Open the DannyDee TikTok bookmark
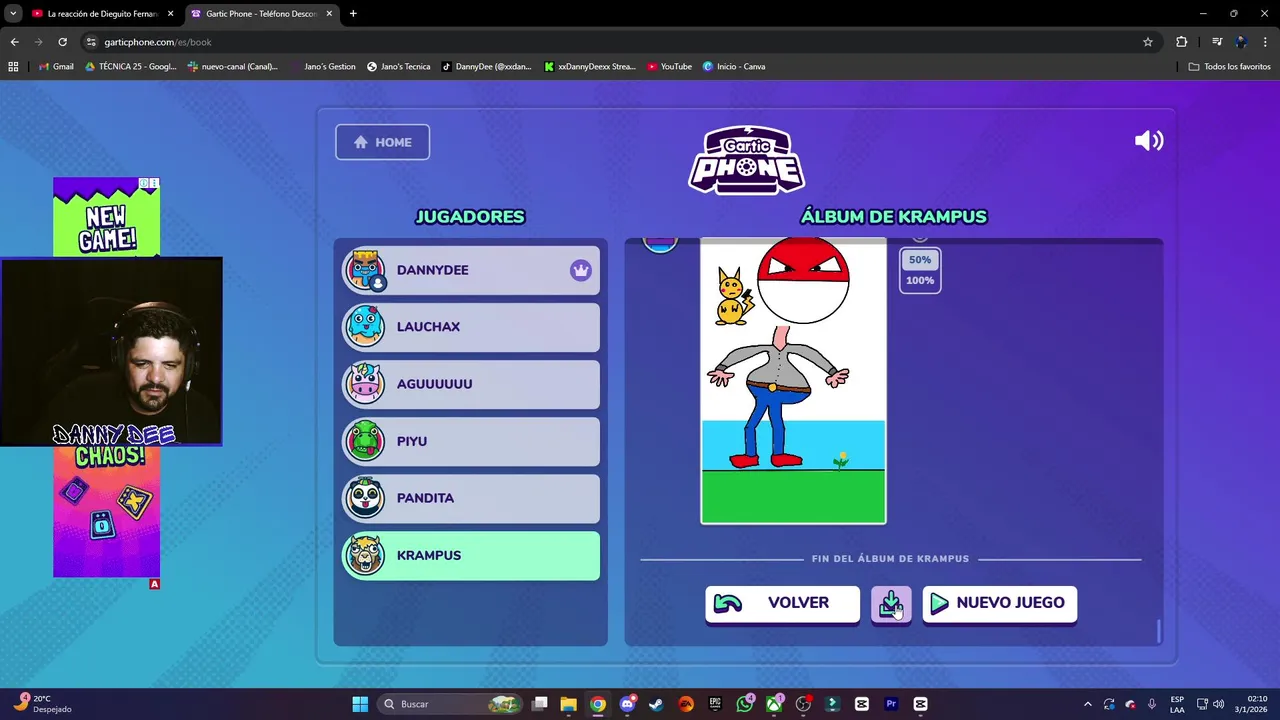Screen dimensions: 1280x720 (x=487, y=67)
